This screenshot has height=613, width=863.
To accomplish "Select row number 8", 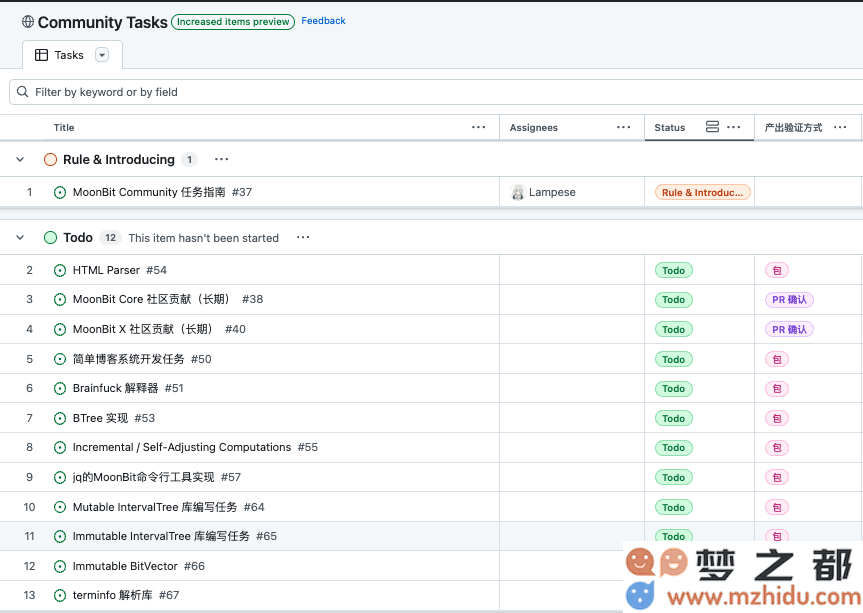I will [29, 447].
